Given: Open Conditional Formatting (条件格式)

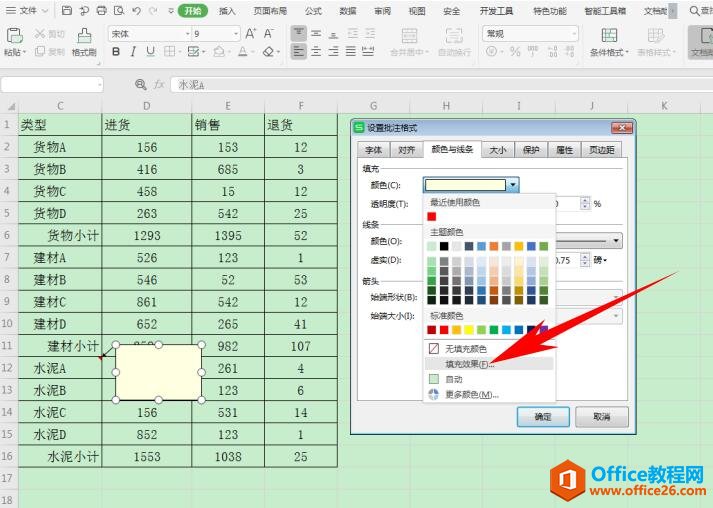Looking at the screenshot, I should (609, 42).
